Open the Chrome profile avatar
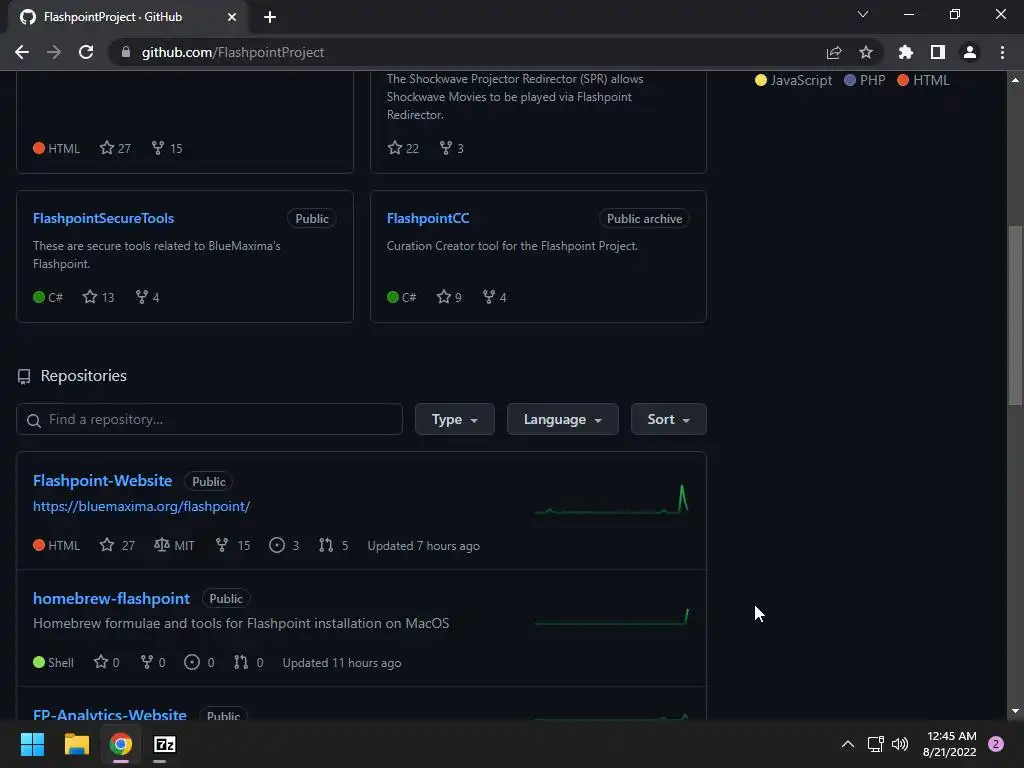 [x=970, y=52]
